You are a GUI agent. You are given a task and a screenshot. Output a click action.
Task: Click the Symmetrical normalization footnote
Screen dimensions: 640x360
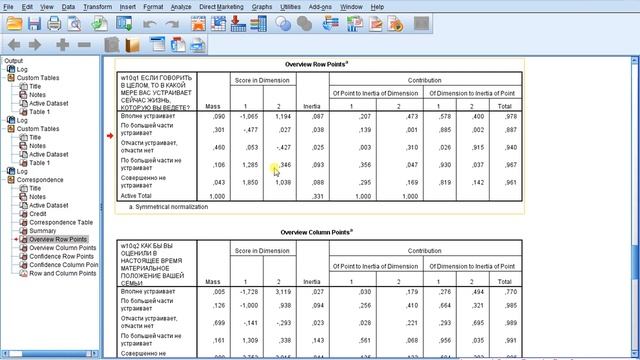169,207
